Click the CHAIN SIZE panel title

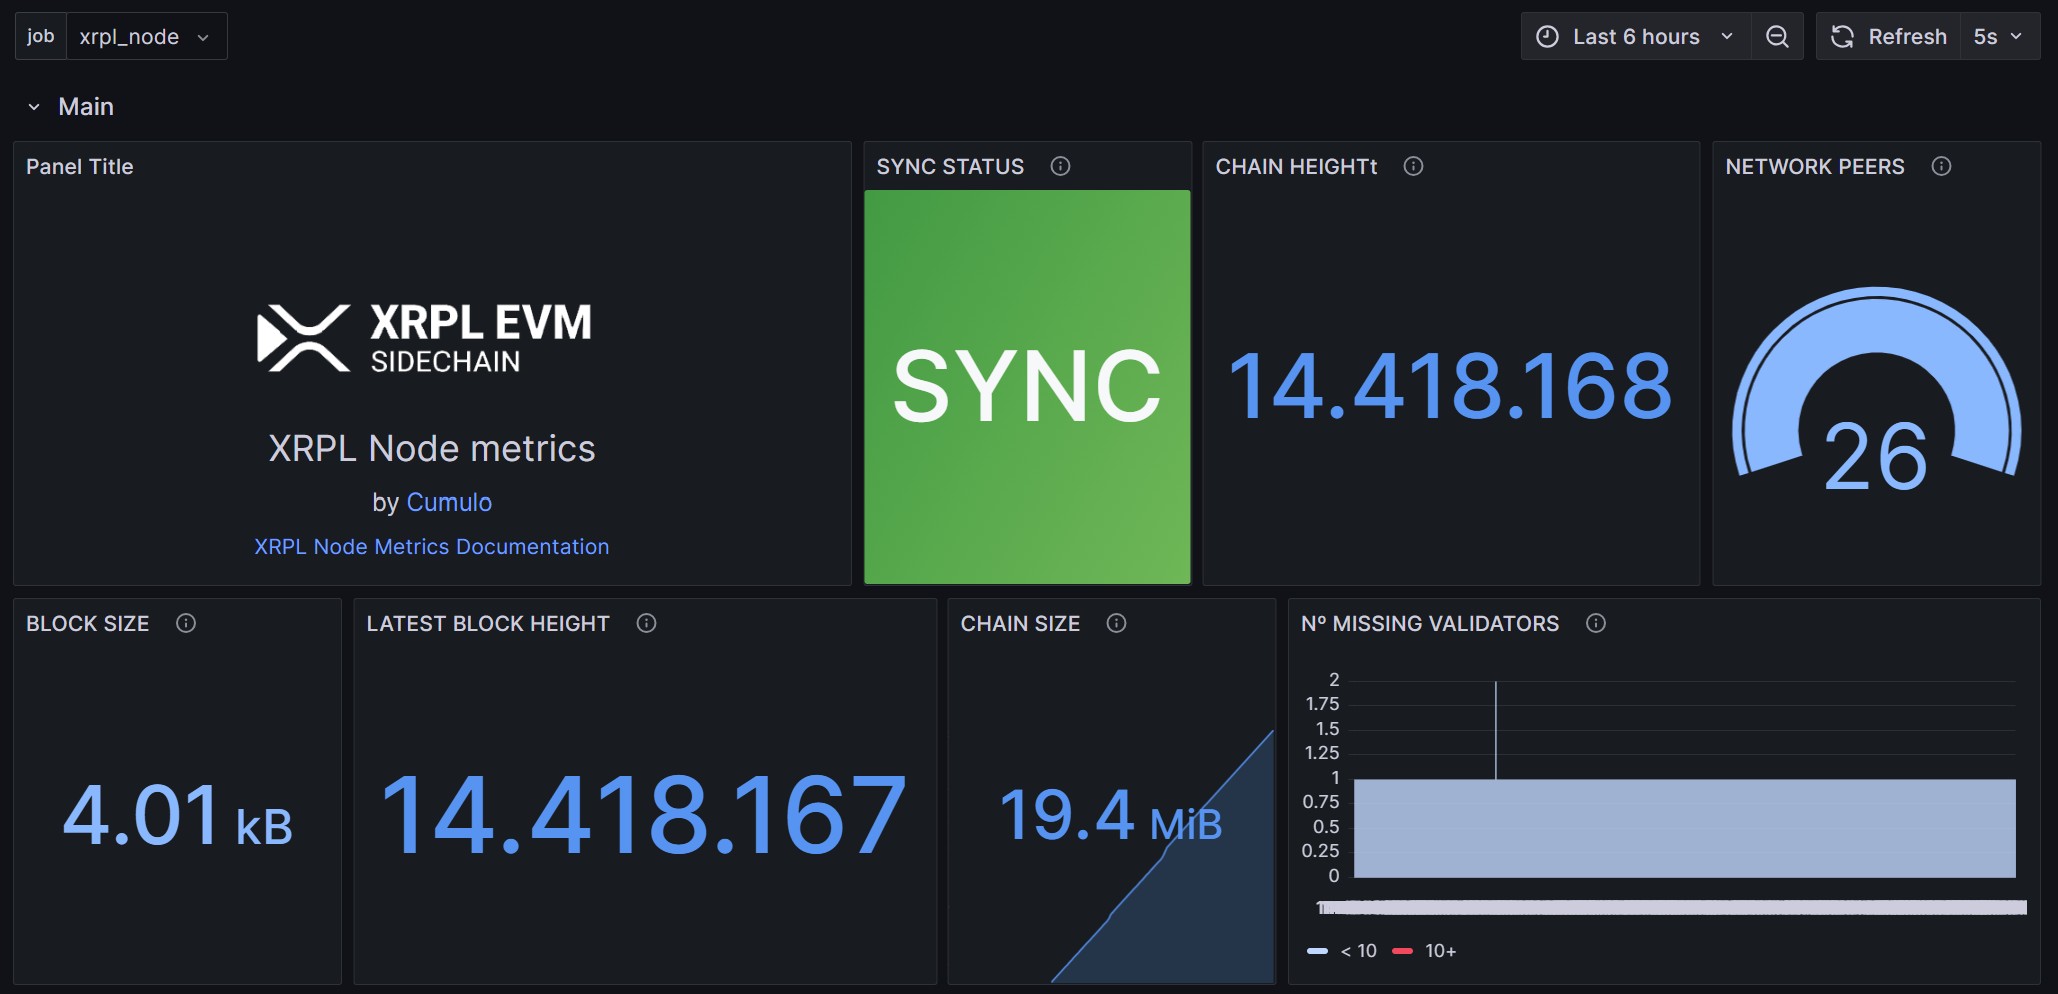tap(1020, 624)
